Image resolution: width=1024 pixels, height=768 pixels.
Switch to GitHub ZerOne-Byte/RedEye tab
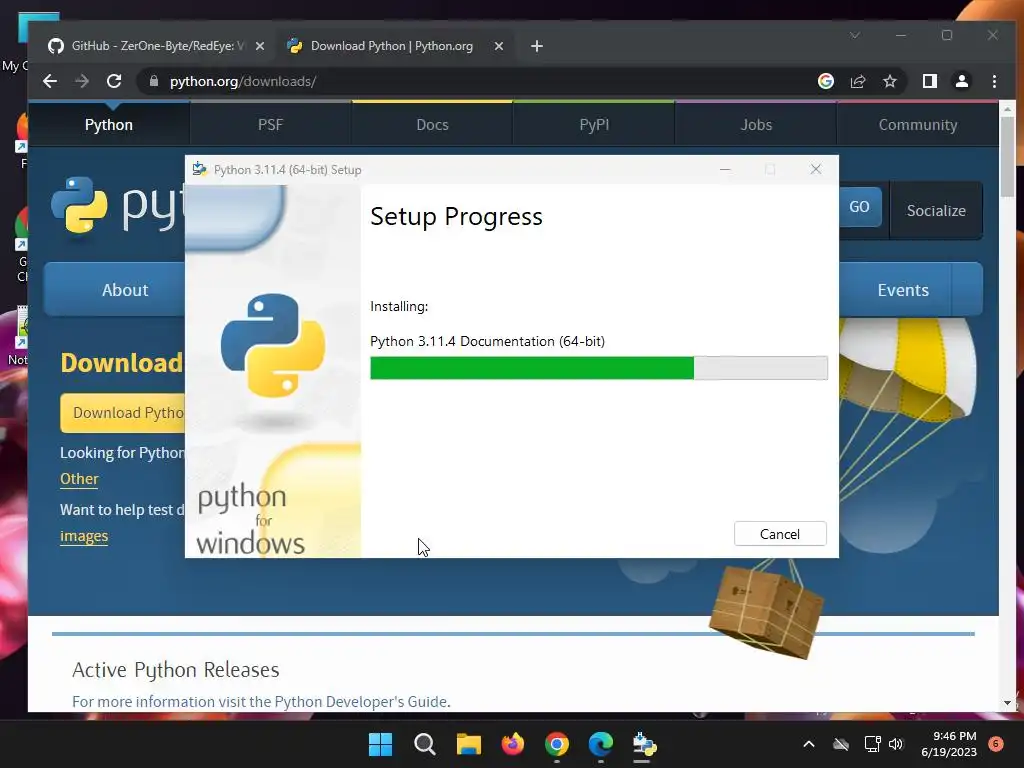pyautogui.click(x=157, y=46)
